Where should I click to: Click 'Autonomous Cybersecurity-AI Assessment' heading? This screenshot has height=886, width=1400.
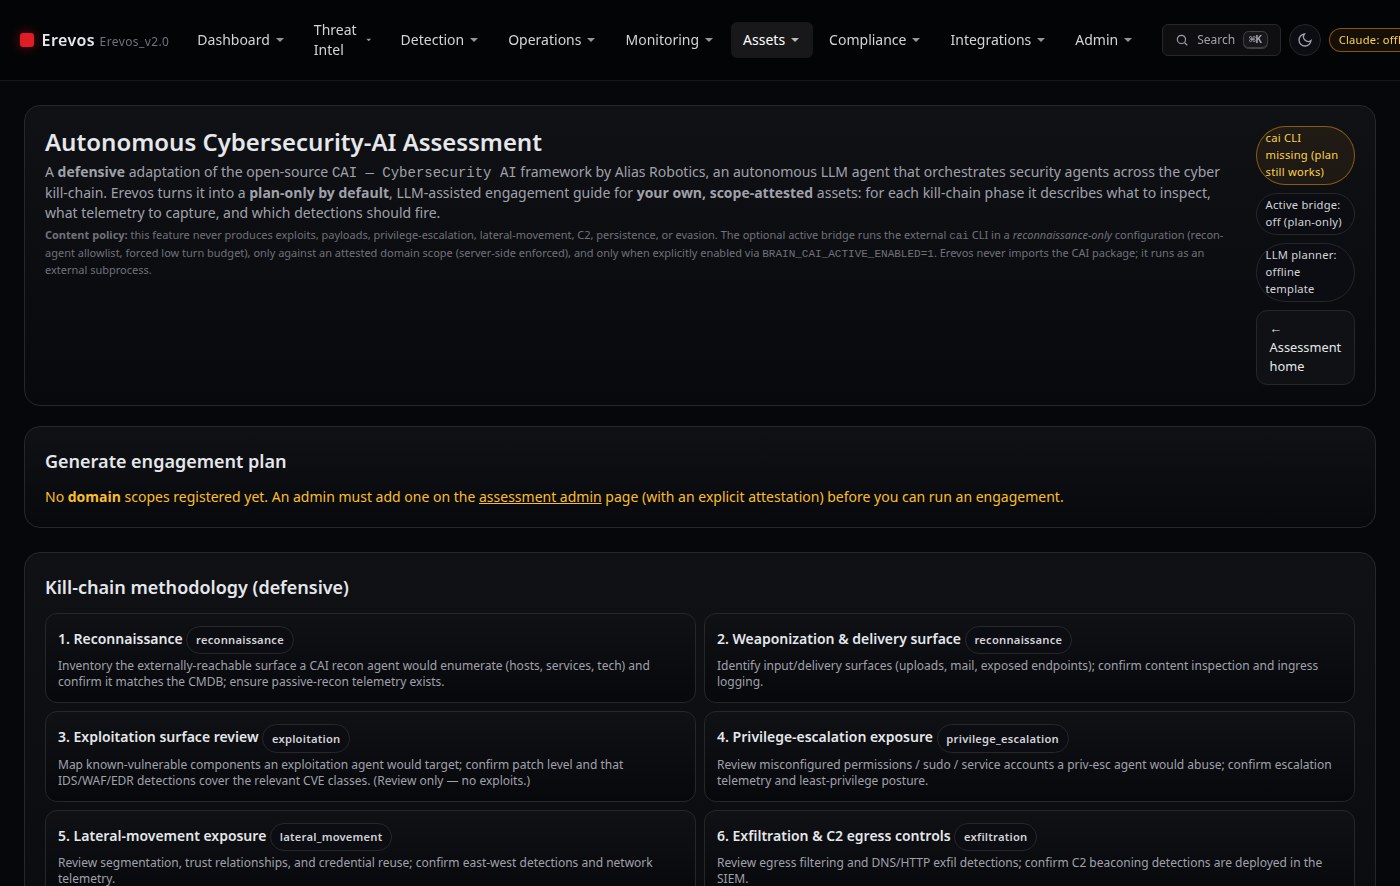point(293,143)
